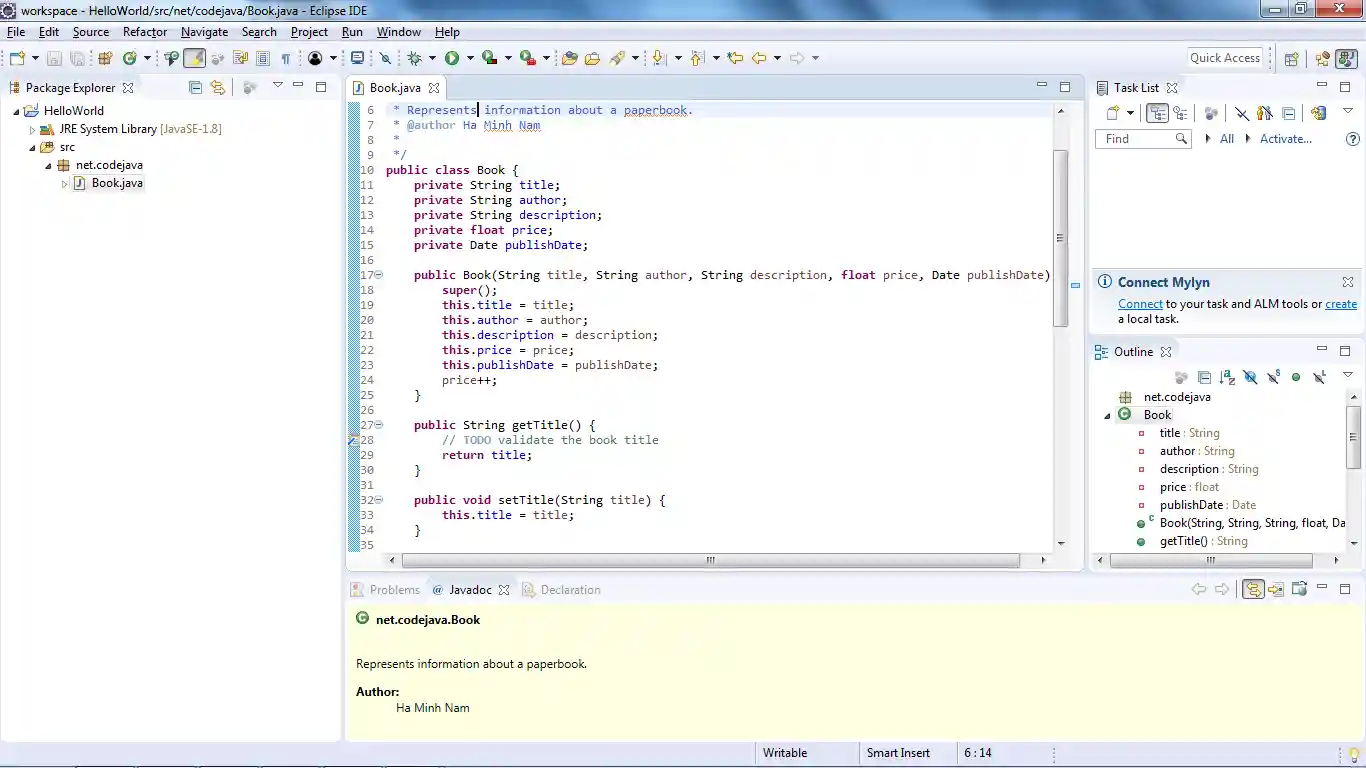Viewport: 1366px width, 768px height.
Task: Click the Open Perspective icon
Action: pyautogui.click(x=1291, y=58)
